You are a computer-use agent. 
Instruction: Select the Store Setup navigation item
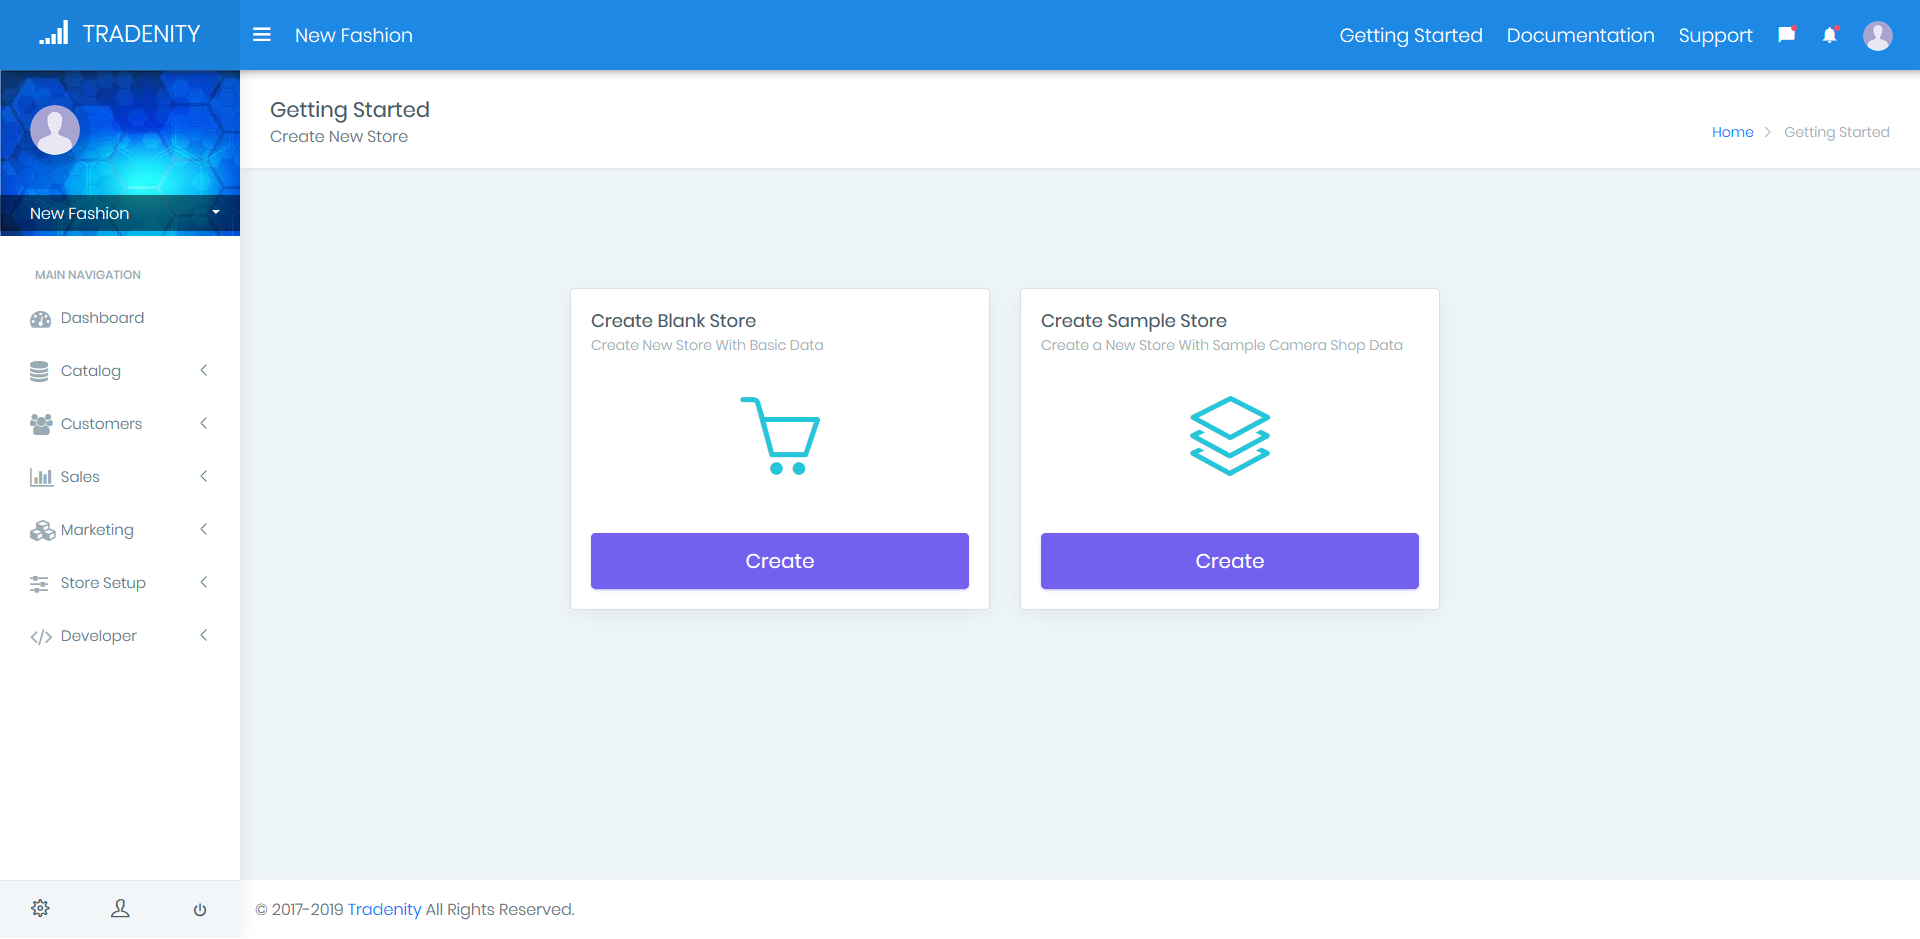(120, 583)
